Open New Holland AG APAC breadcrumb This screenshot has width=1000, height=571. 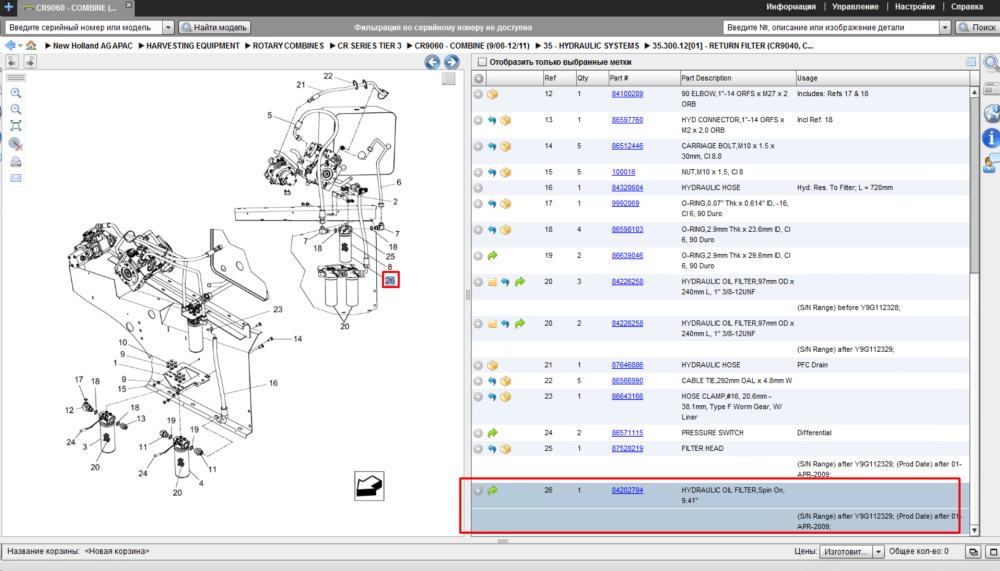click(x=92, y=46)
